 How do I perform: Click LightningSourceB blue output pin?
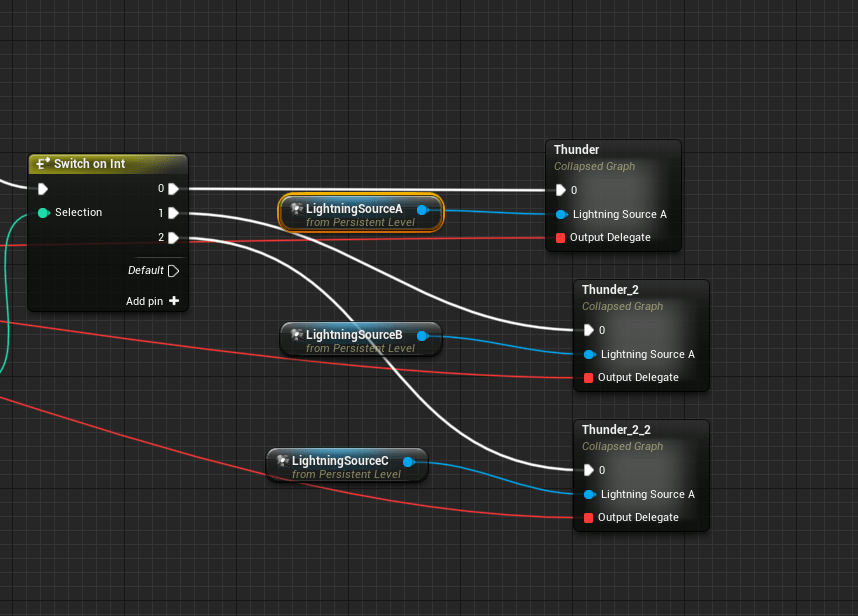pos(422,335)
